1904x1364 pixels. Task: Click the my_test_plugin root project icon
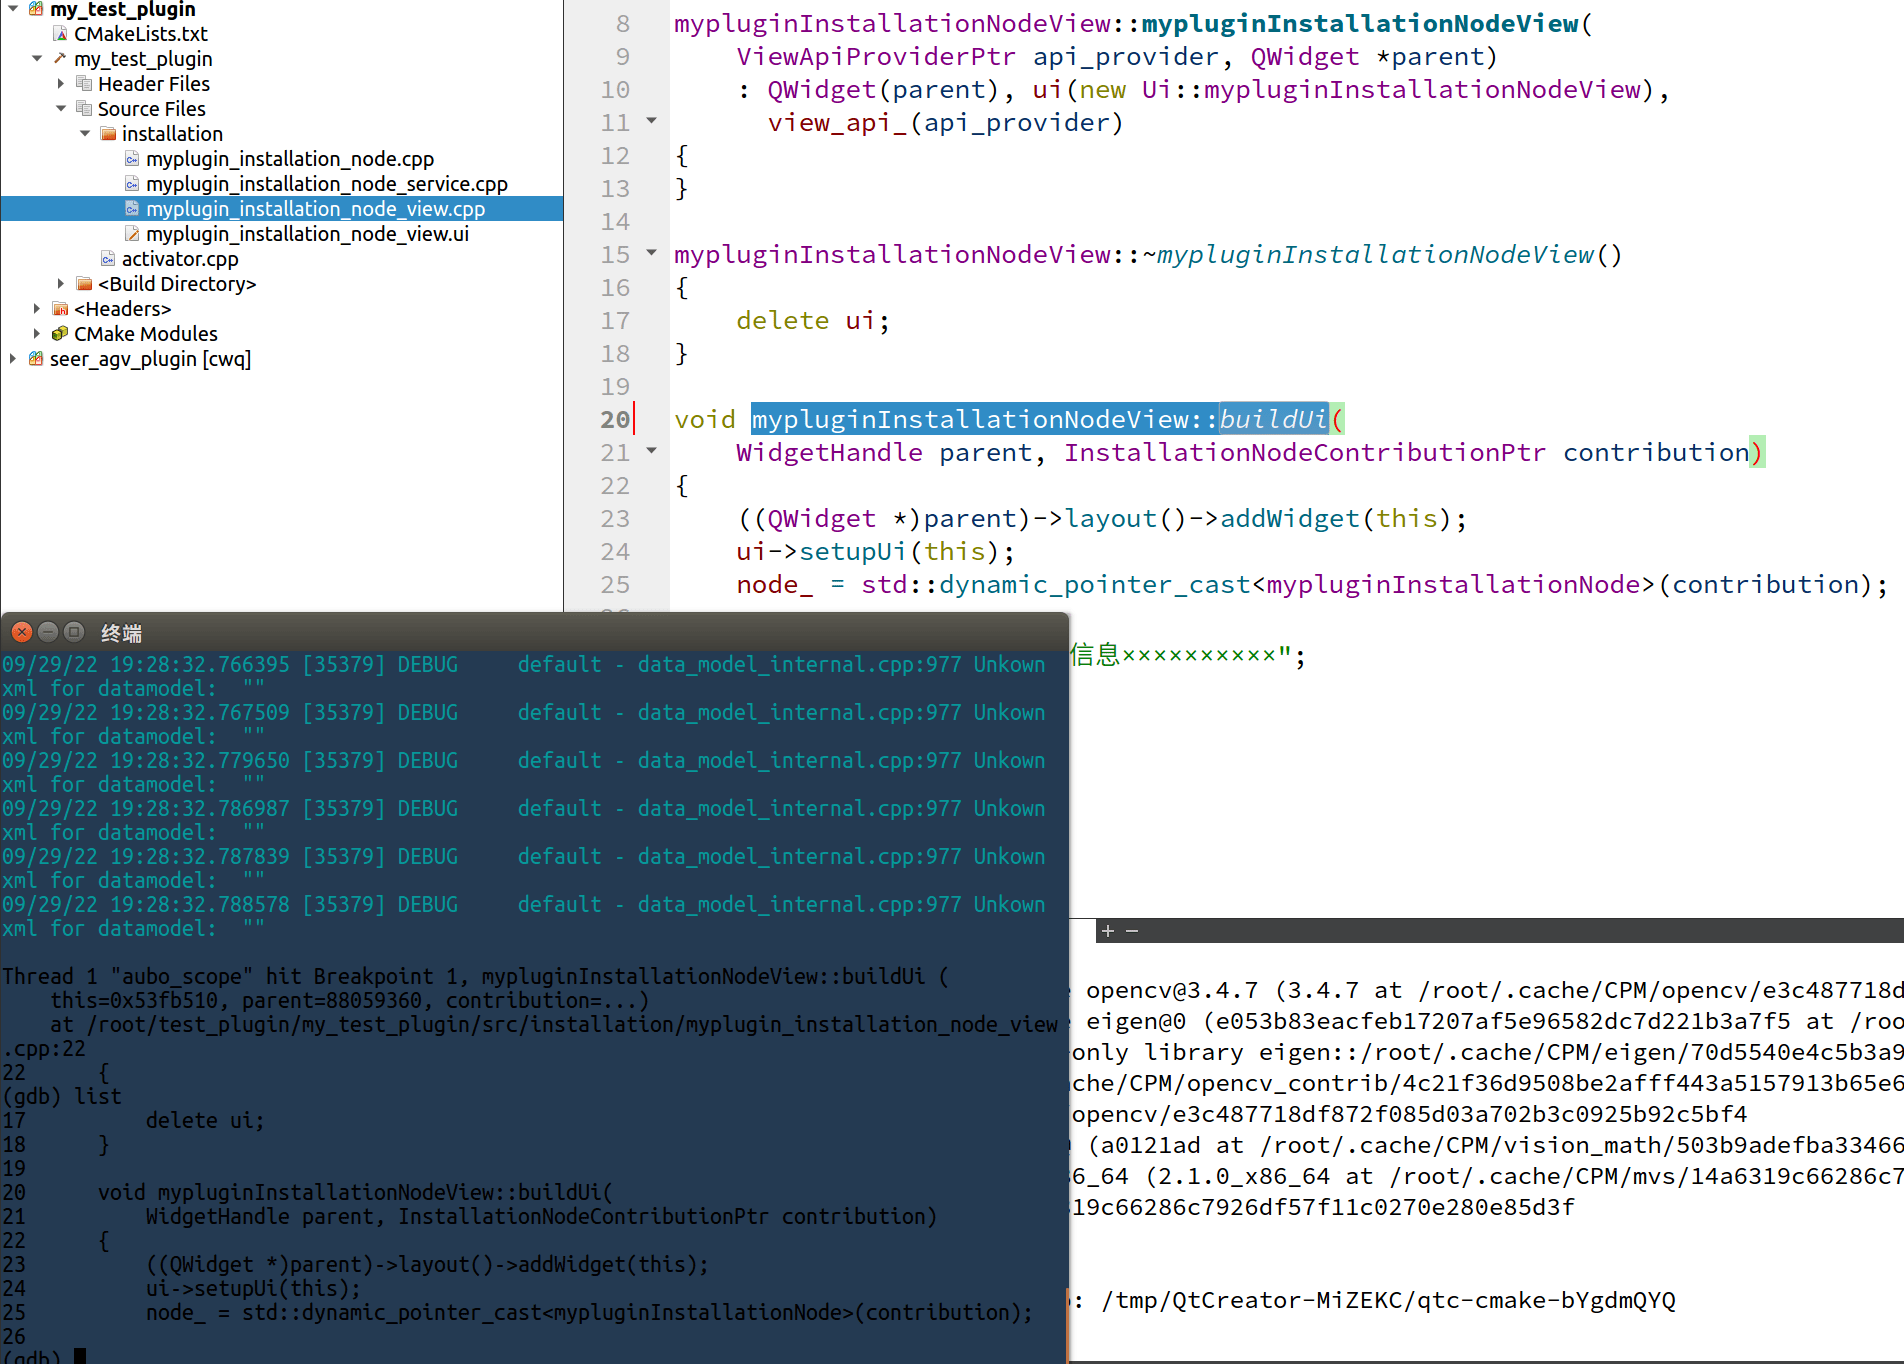[x=36, y=9]
